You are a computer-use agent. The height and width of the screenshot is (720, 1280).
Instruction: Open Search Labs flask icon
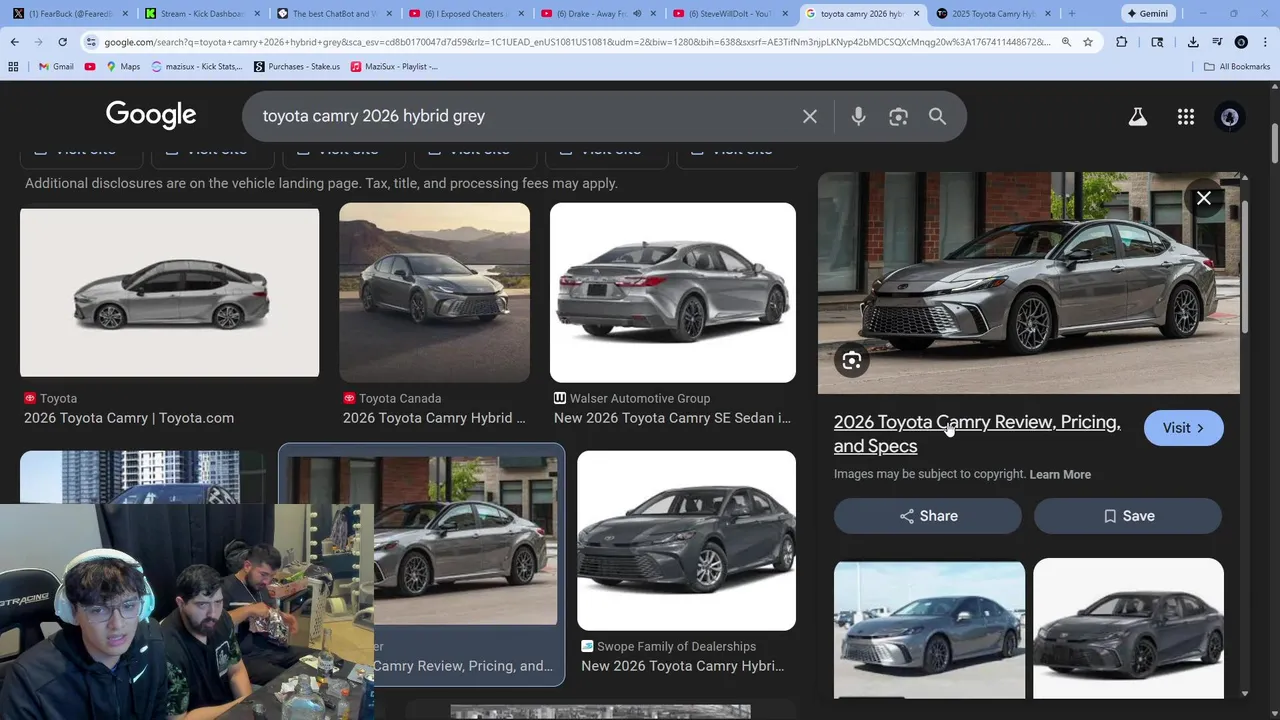tap(1138, 116)
